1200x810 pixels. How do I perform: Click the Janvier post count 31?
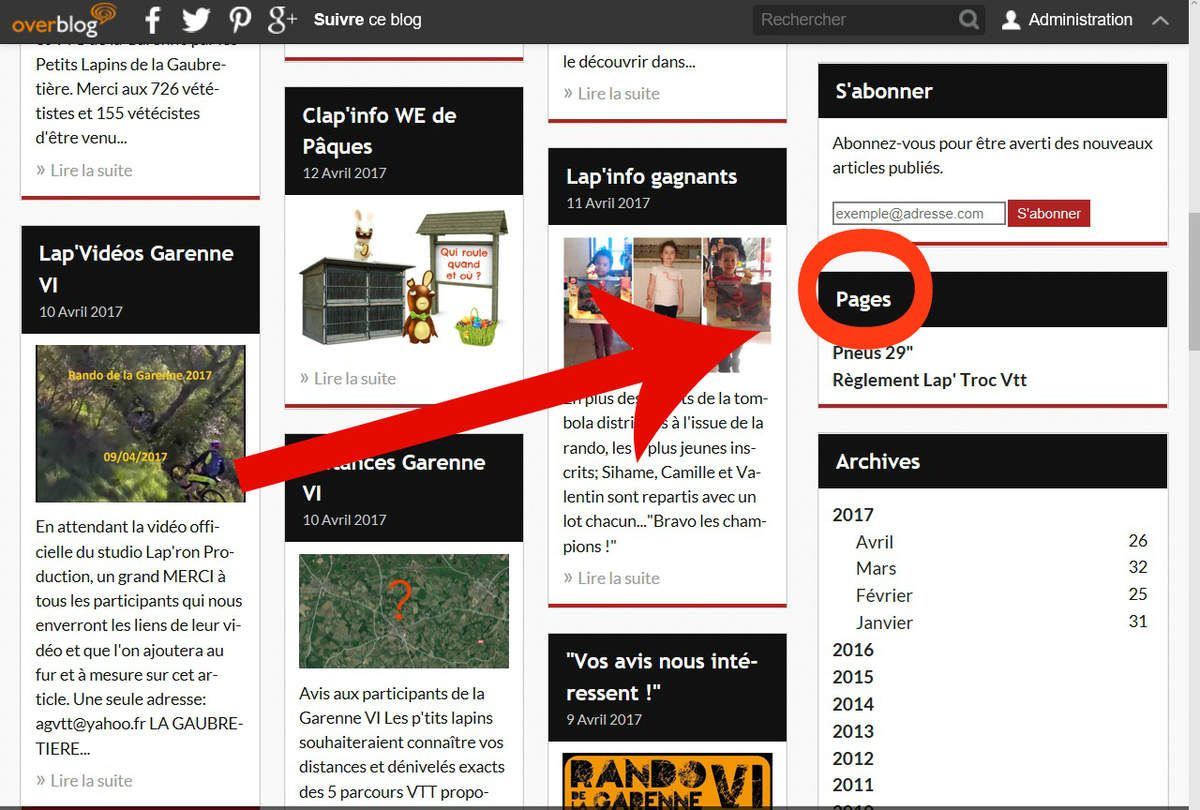[x=1138, y=621]
